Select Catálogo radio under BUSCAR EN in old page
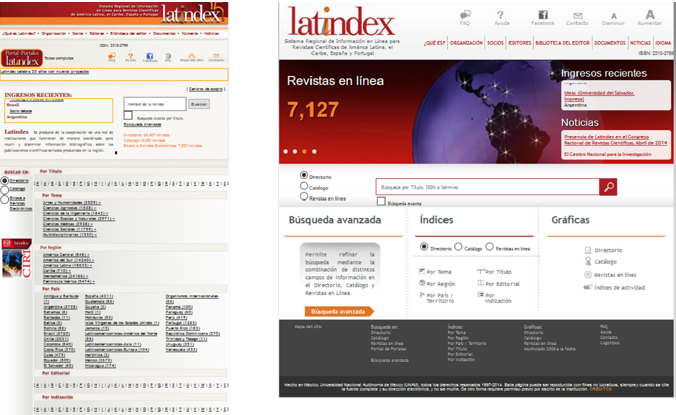676x415 pixels. (5, 190)
